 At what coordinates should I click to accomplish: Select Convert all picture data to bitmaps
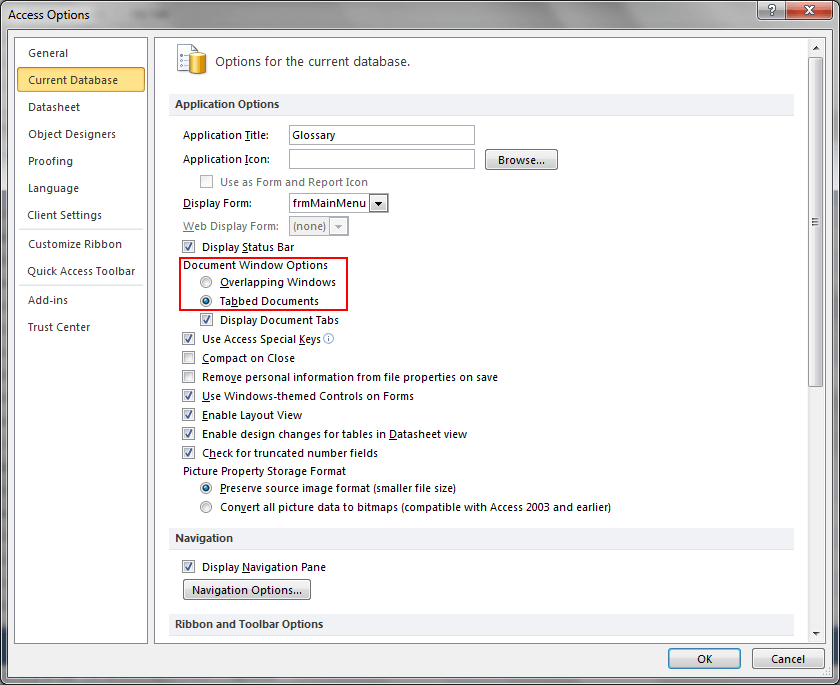click(206, 507)
